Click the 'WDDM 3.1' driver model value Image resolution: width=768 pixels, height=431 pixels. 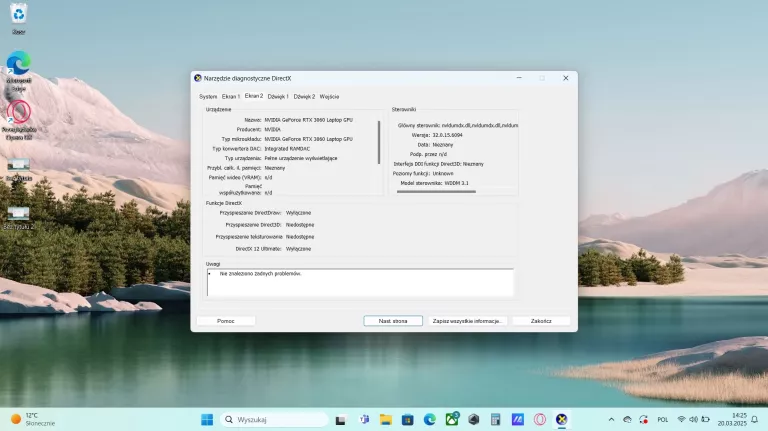(456, 183)
